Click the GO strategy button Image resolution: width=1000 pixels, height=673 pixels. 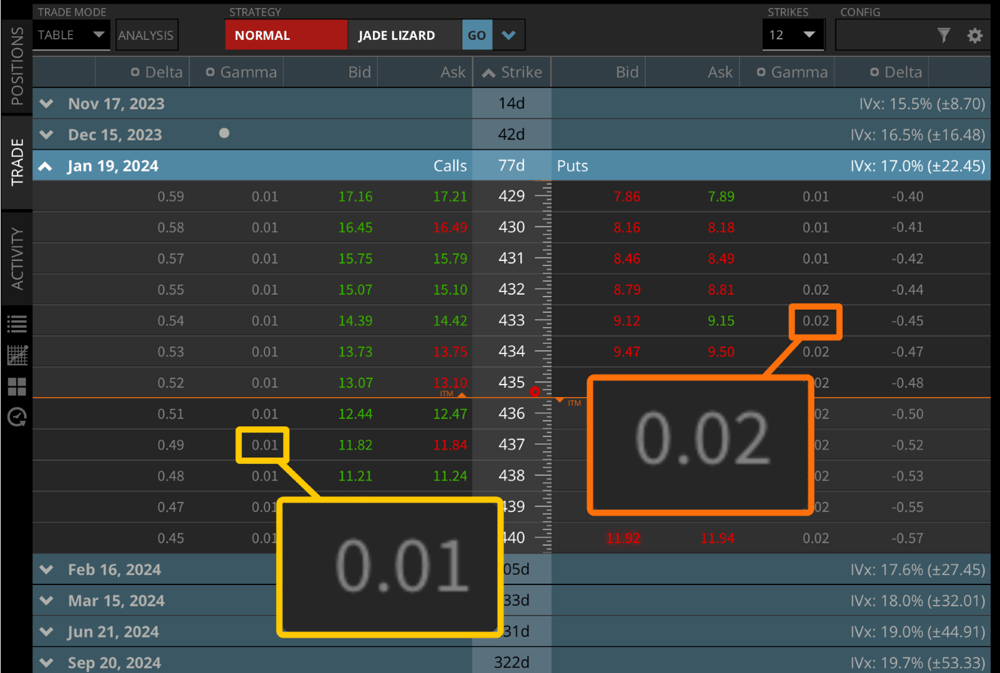pyautogui.click(x=477, y=36)
